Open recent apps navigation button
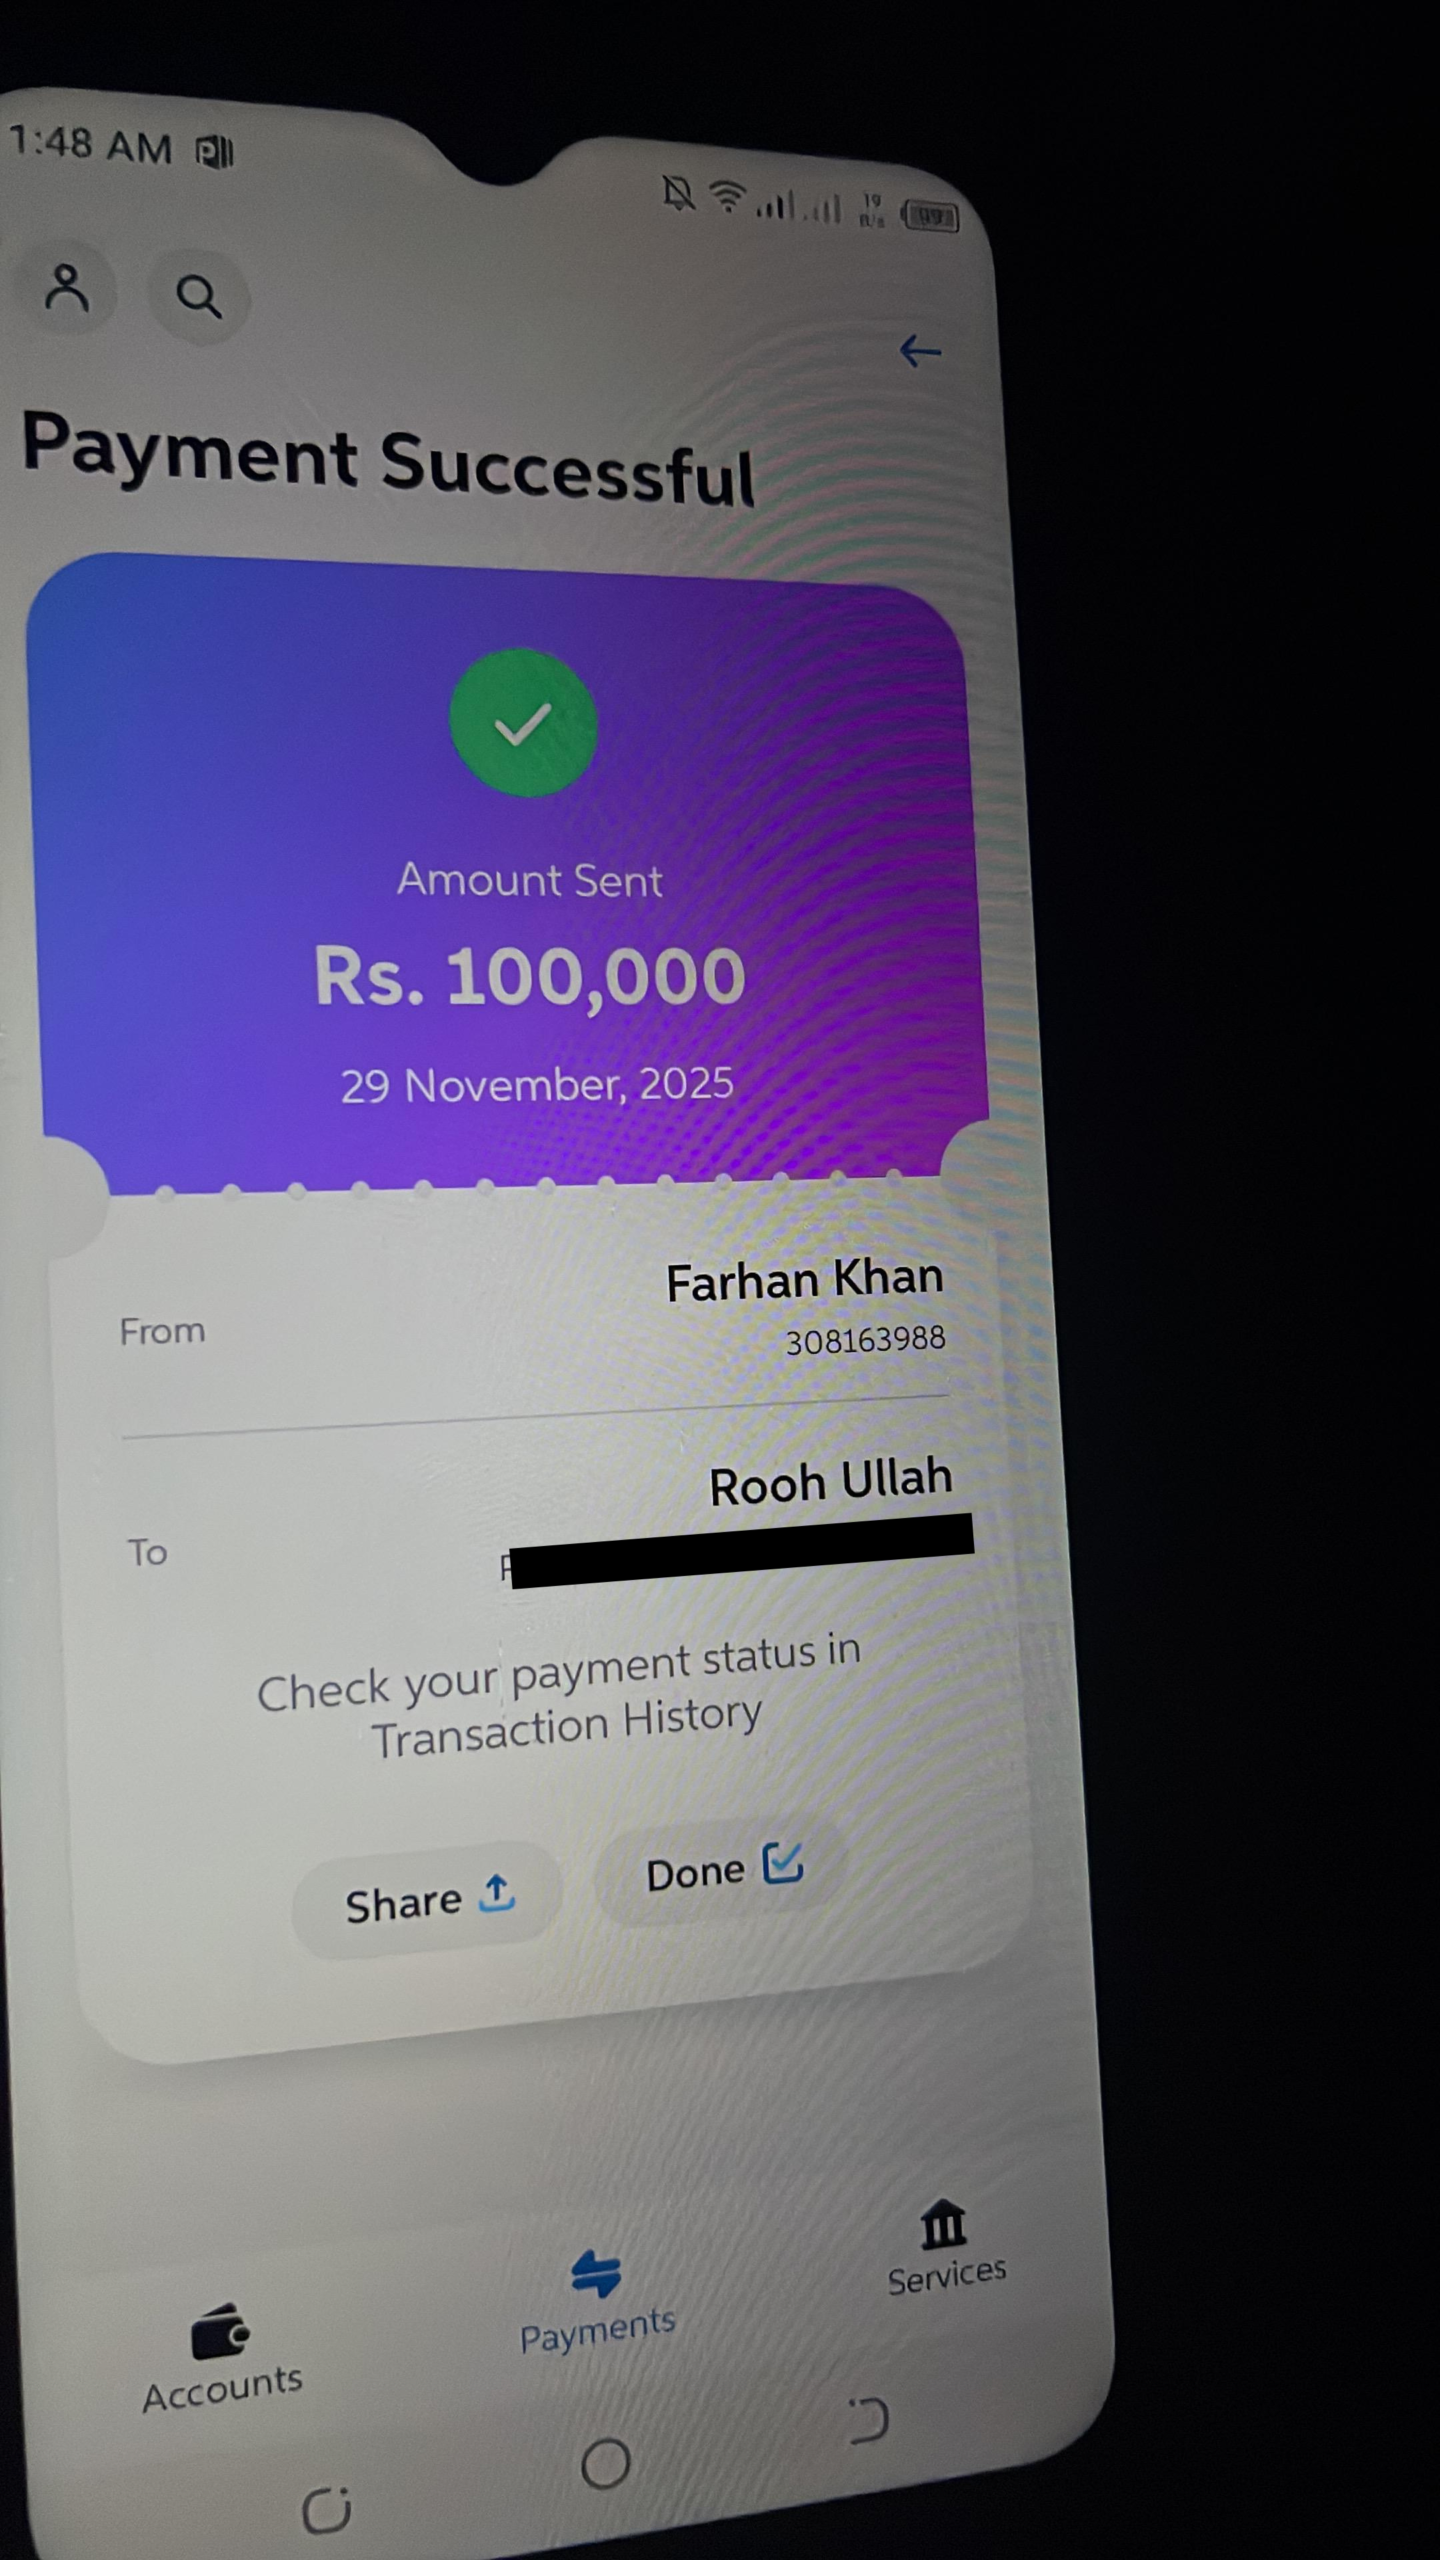This screenshot has height=2560, width=1440. pyautogui.click(x=327, y=2510)
